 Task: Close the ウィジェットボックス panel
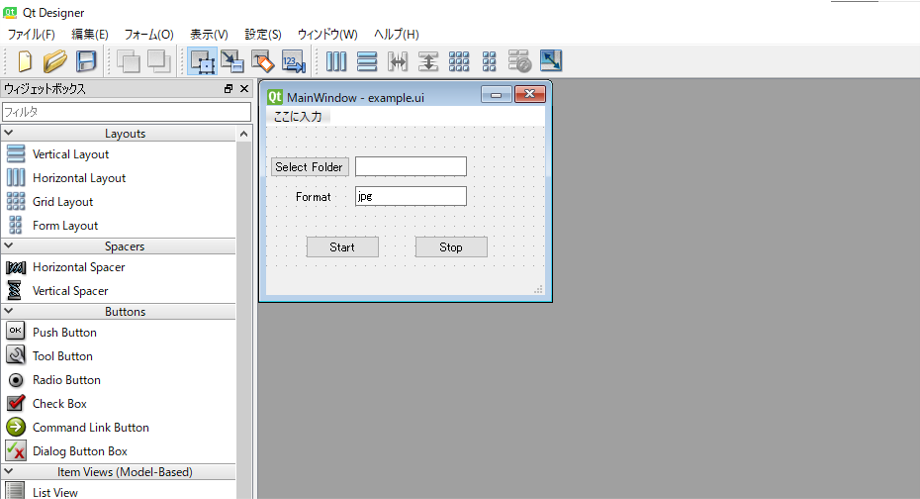[244, 89]
